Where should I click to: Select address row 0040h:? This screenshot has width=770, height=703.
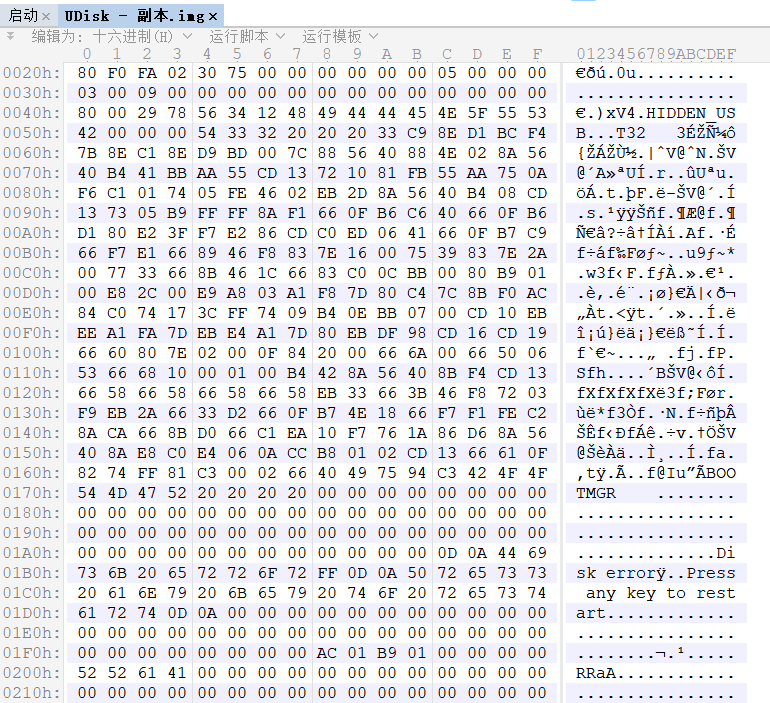31,113
